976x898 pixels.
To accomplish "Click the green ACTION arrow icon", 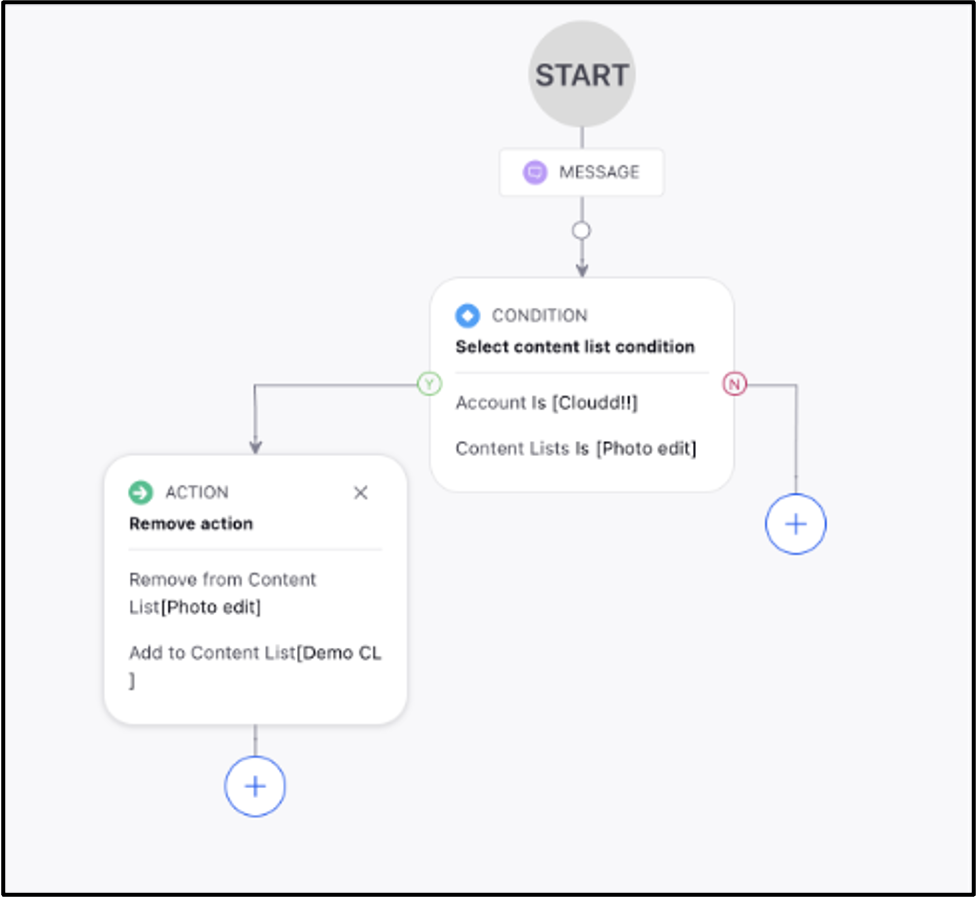I will [141, 492].
